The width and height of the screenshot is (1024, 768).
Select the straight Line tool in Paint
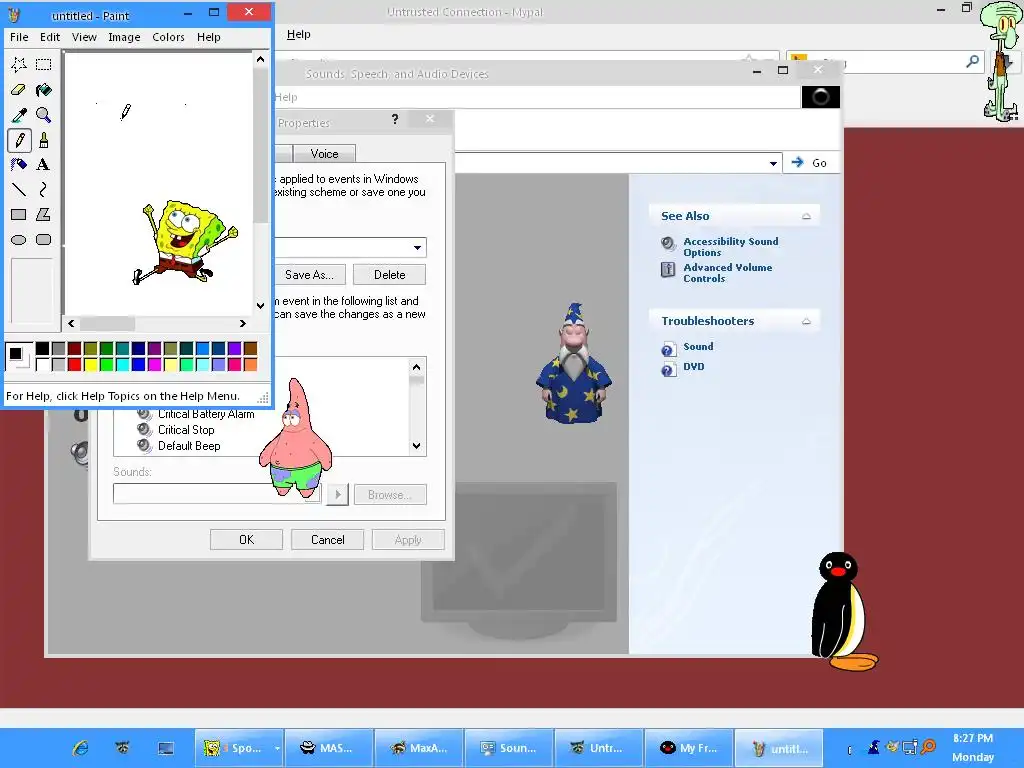point(19,189)
